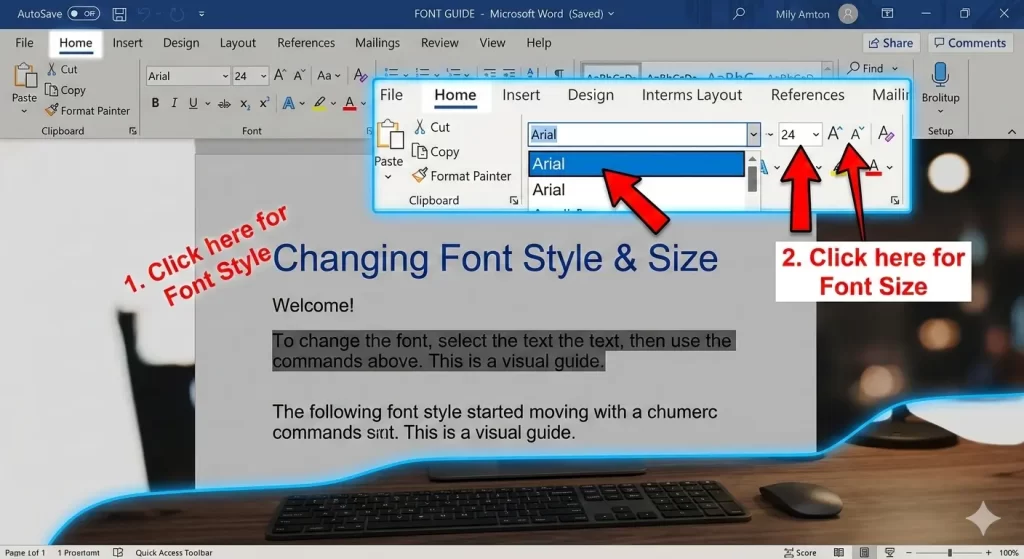The width and height of the screenshot is (1024, 559).
Task: Open the main ribbon Font size 24 dropdown
Action: click(263, 76)
